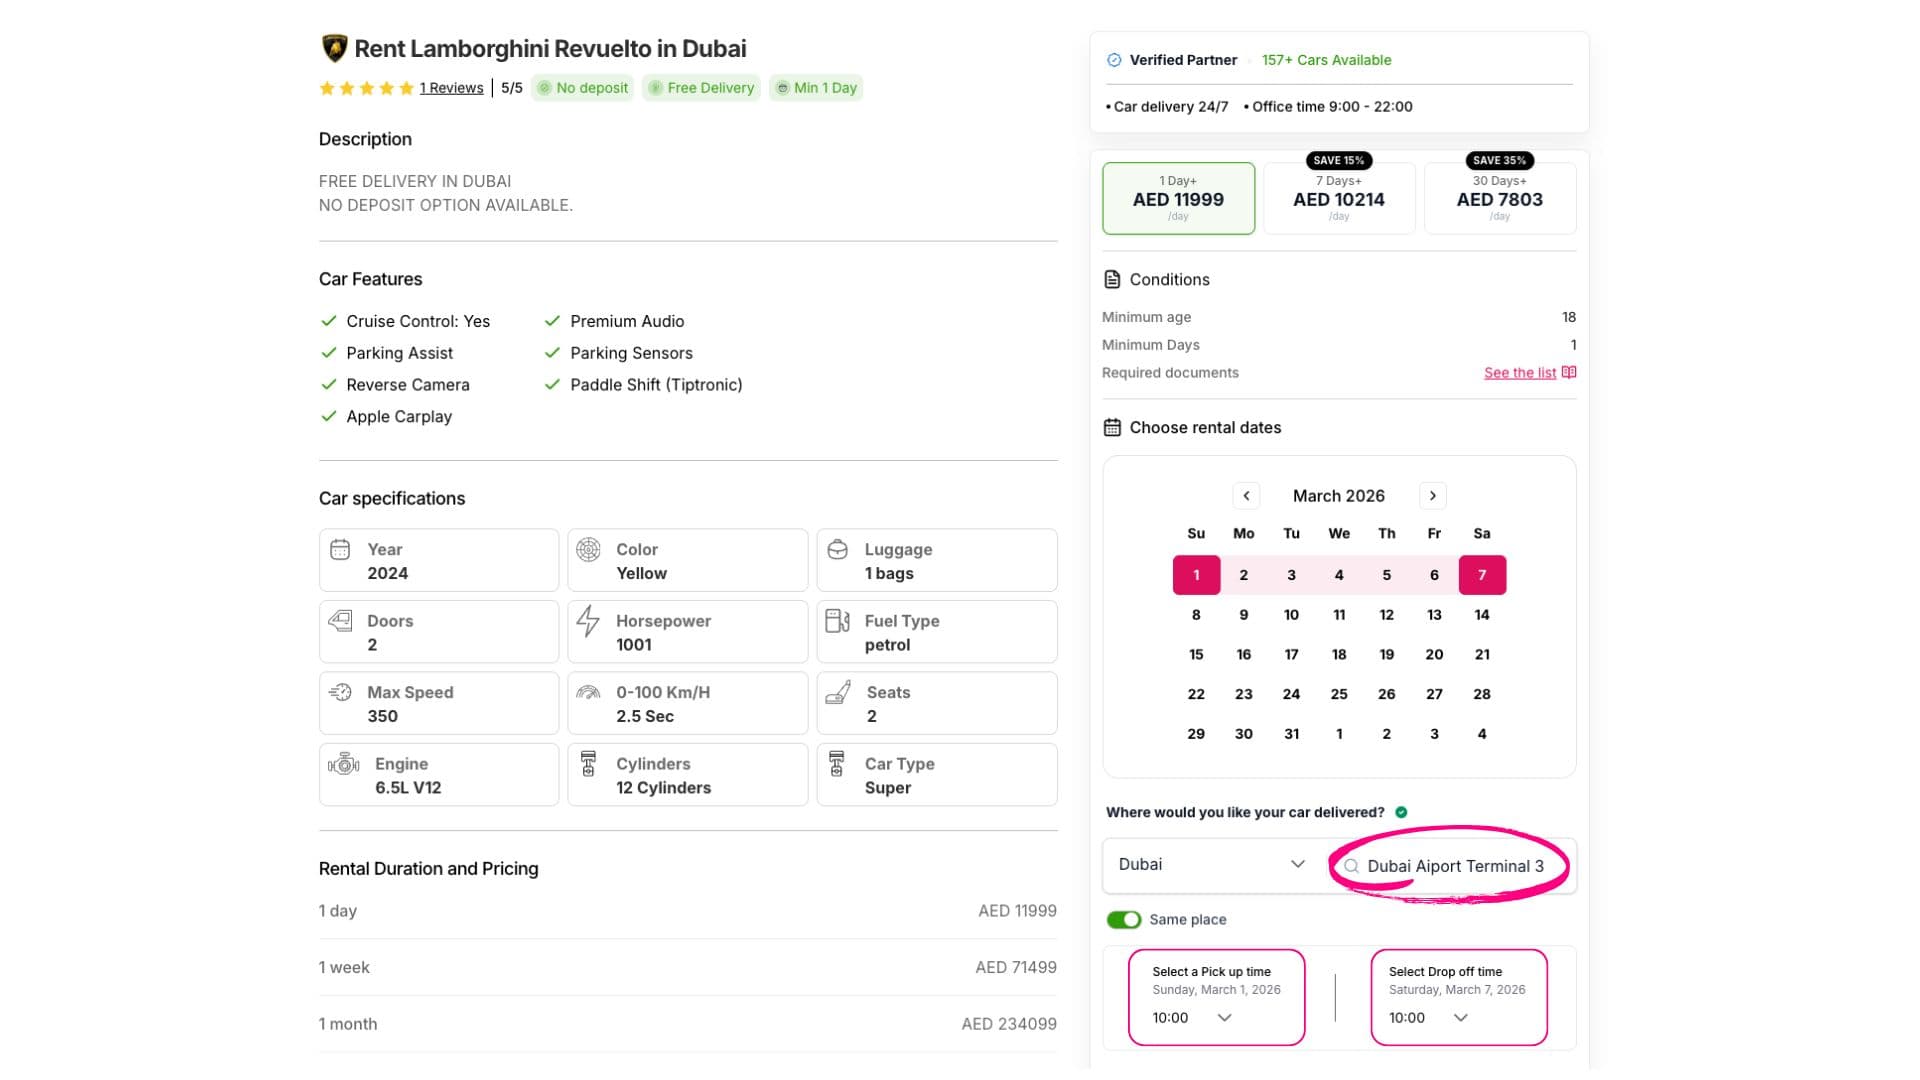Click the Dubai Aiport Terminal 3 address field
The height and width of the screenshot is (1080, 1920).
(1455, 867)
